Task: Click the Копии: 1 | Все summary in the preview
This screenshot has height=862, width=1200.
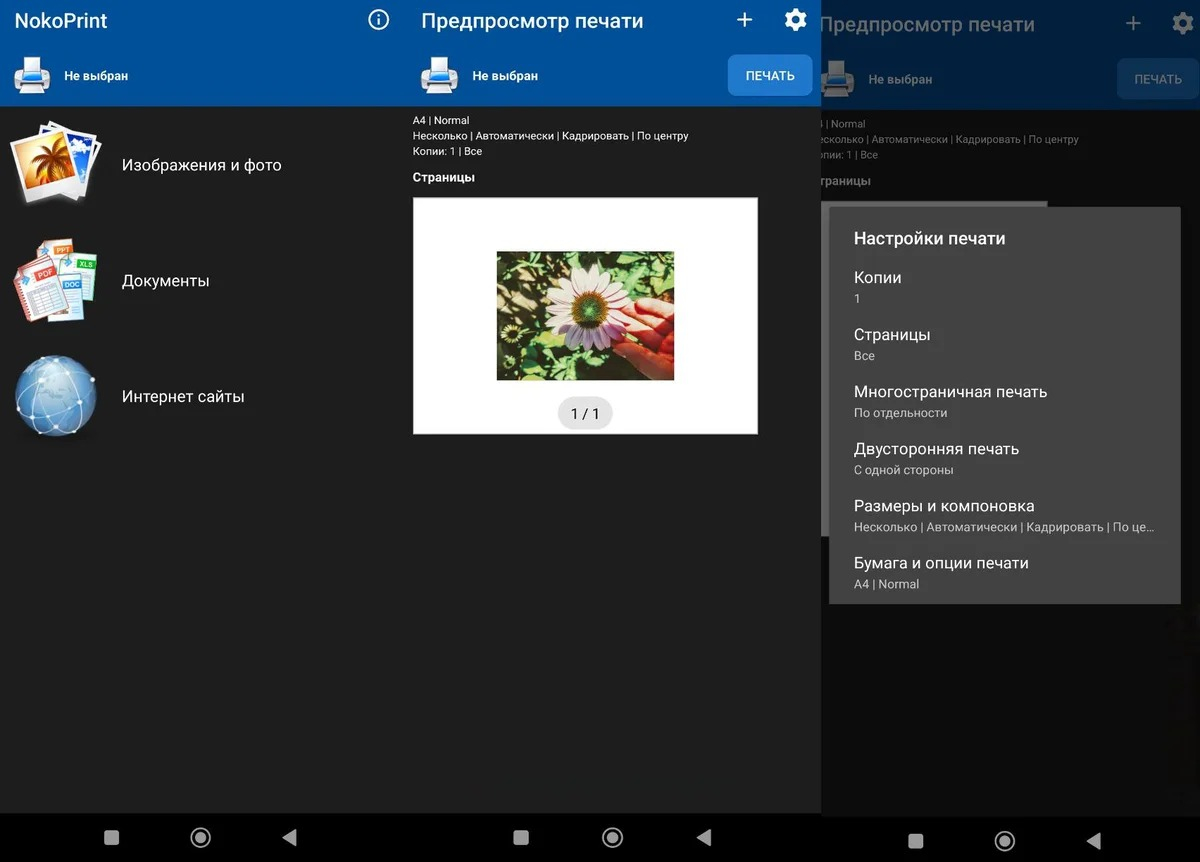Action: pos(447,151)
